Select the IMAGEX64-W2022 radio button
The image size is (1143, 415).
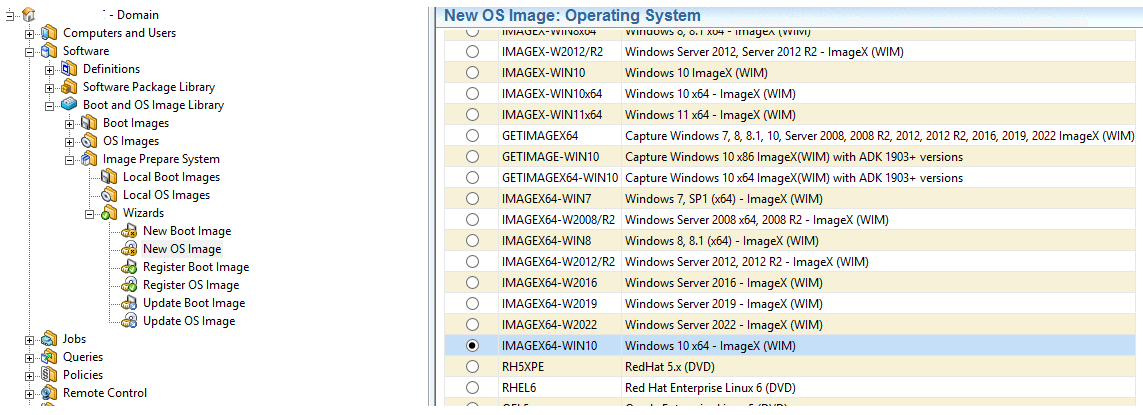point(472,324)
